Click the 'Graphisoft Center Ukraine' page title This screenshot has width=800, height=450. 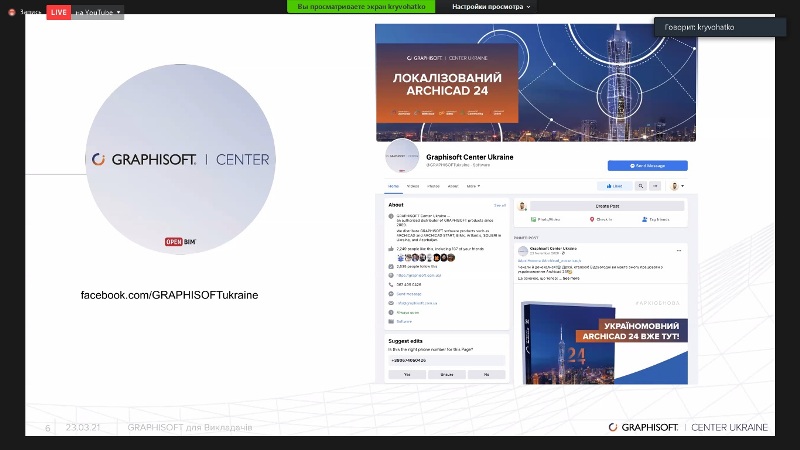click(x=469, y=157)
